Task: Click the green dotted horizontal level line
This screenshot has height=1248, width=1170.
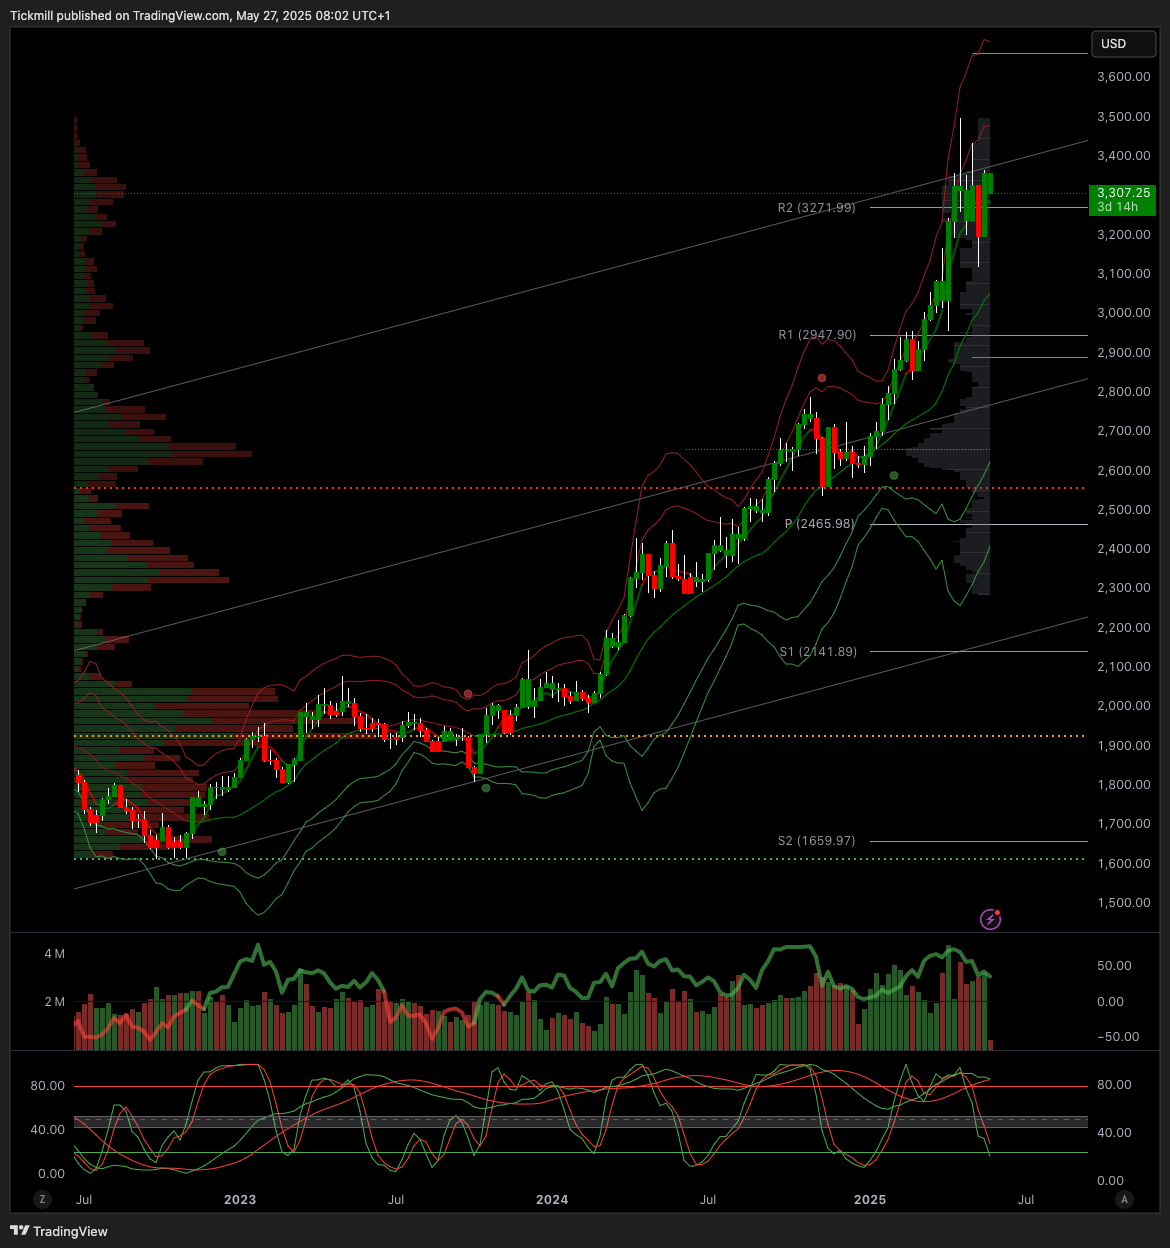Action: tap(580, 858)
